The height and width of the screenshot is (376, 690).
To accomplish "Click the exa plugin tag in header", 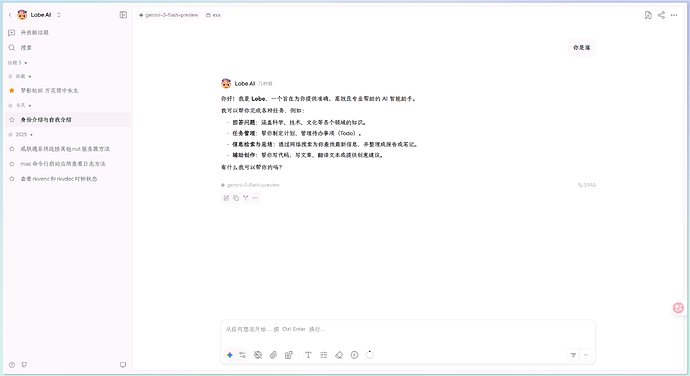I will [x=213, y=15].
